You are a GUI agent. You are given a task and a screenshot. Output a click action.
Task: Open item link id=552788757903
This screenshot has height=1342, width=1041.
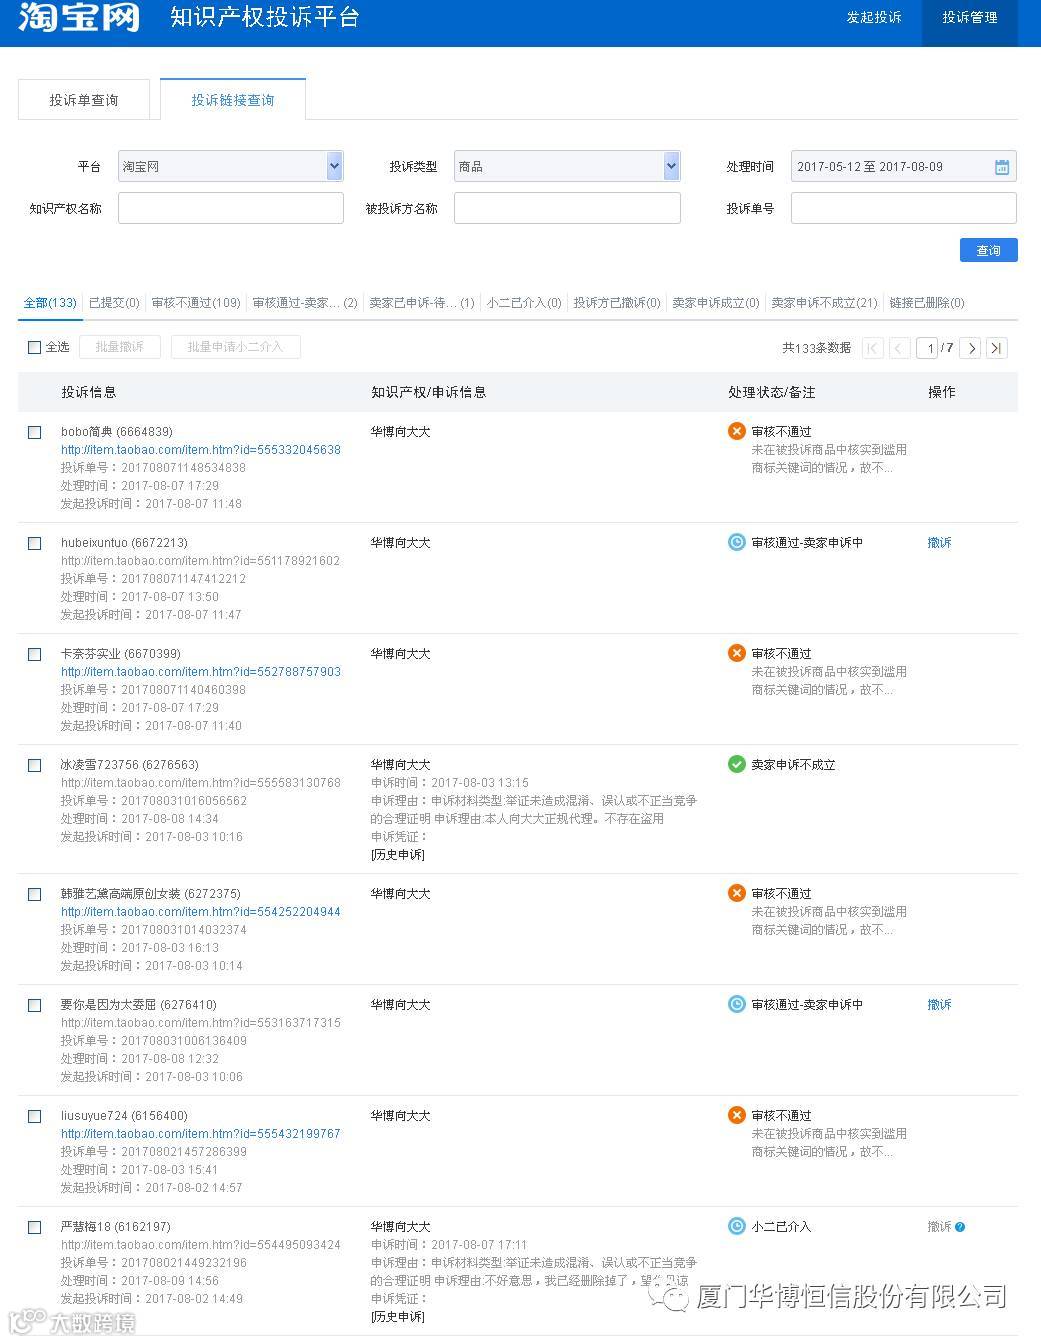200,672
